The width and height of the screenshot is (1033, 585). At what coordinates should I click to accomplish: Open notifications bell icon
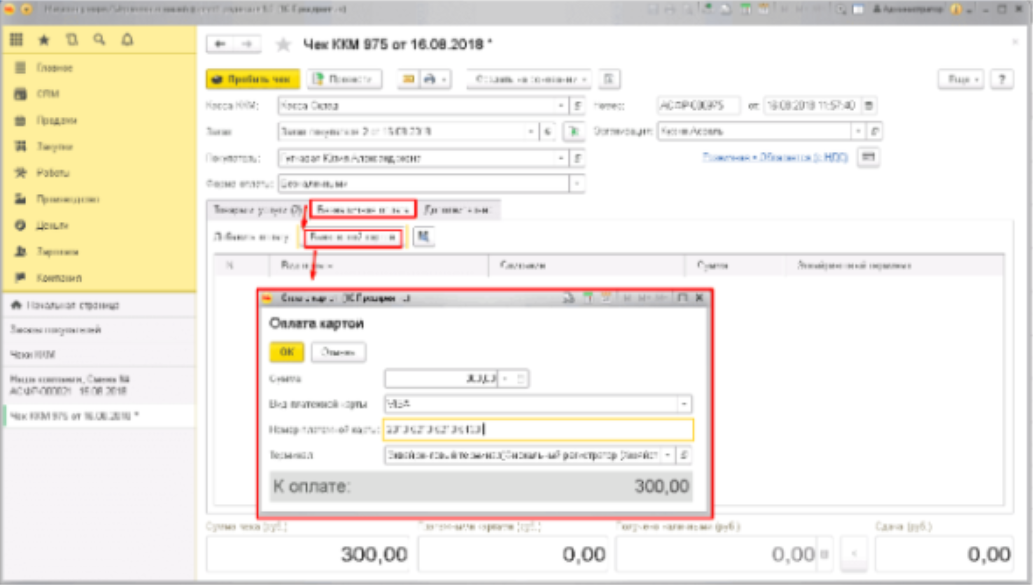click(x=127, y=41)
